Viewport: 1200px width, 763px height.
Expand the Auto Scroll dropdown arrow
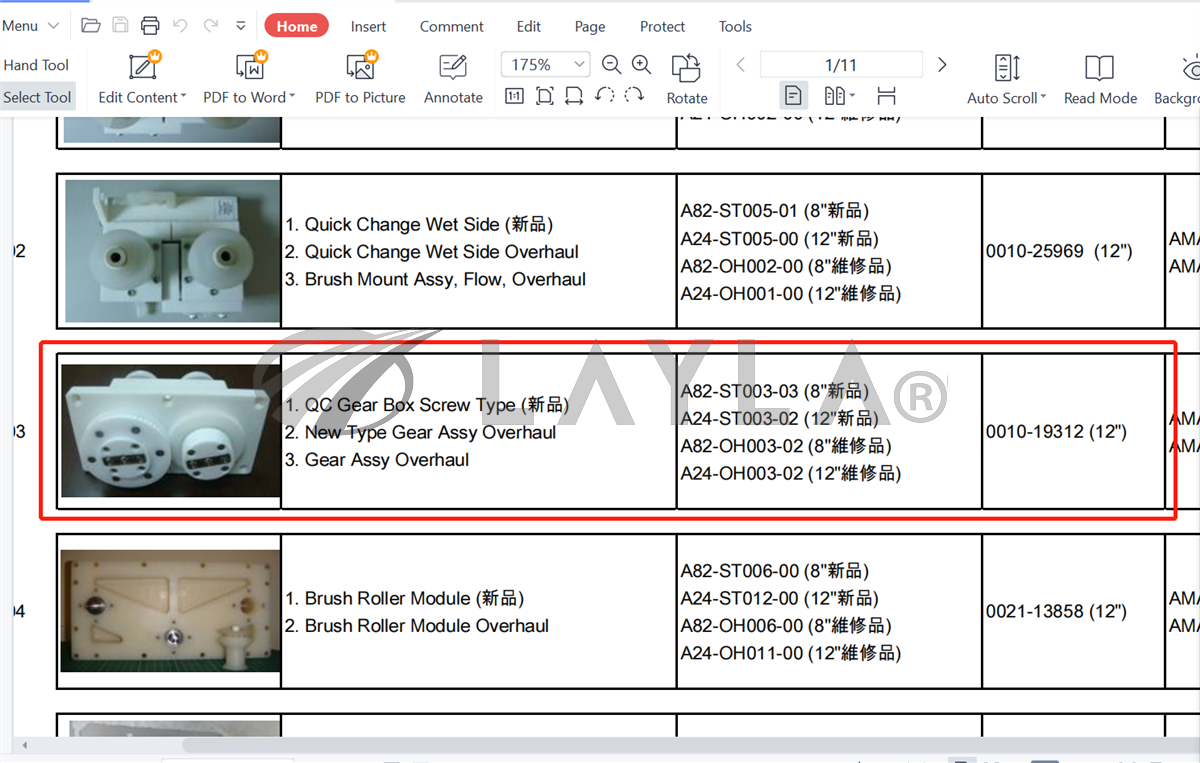[1043, 98]
